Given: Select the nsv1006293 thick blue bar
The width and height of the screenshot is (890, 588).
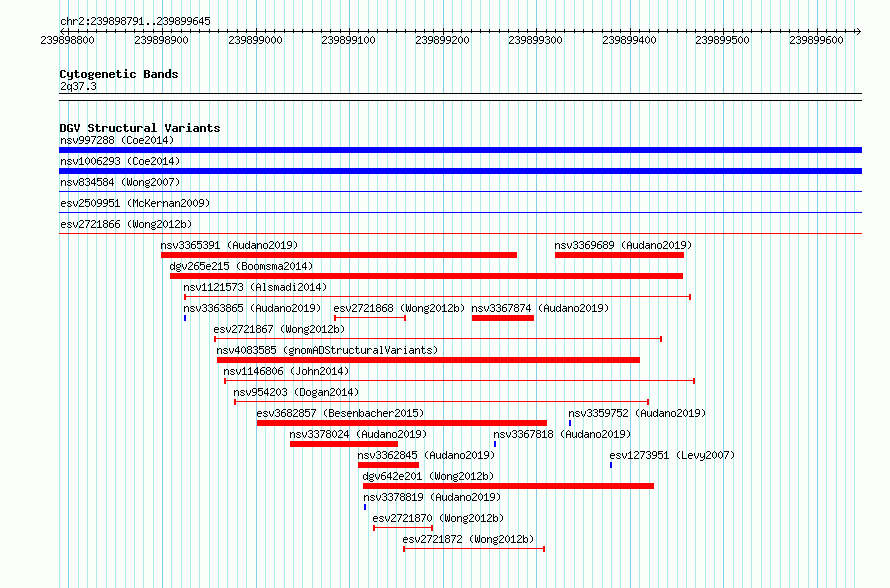Looking at the screenshot, I should [x=460, y=171].
